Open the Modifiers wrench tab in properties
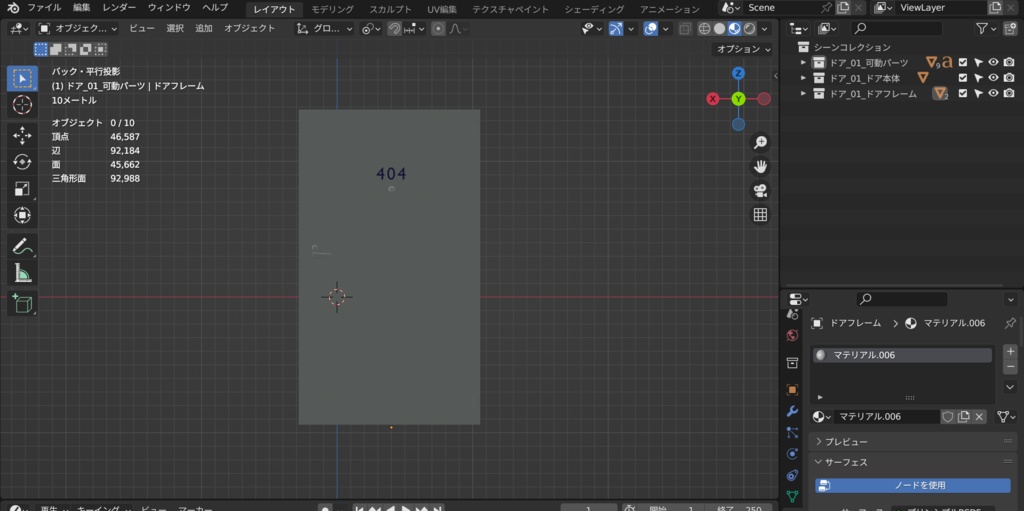The width and height of the screenshot is (1024, 511). [792, 411]
